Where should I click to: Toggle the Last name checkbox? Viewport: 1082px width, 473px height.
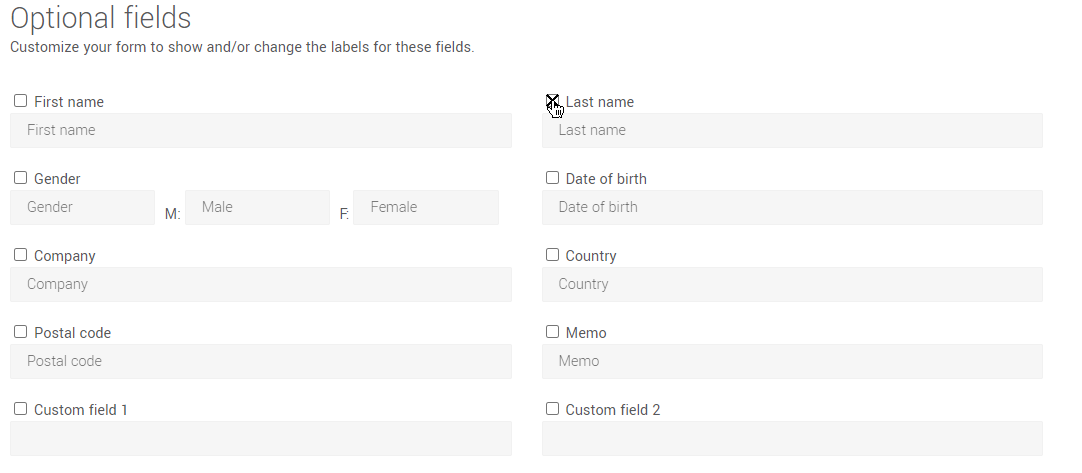(x=552, y=101)
